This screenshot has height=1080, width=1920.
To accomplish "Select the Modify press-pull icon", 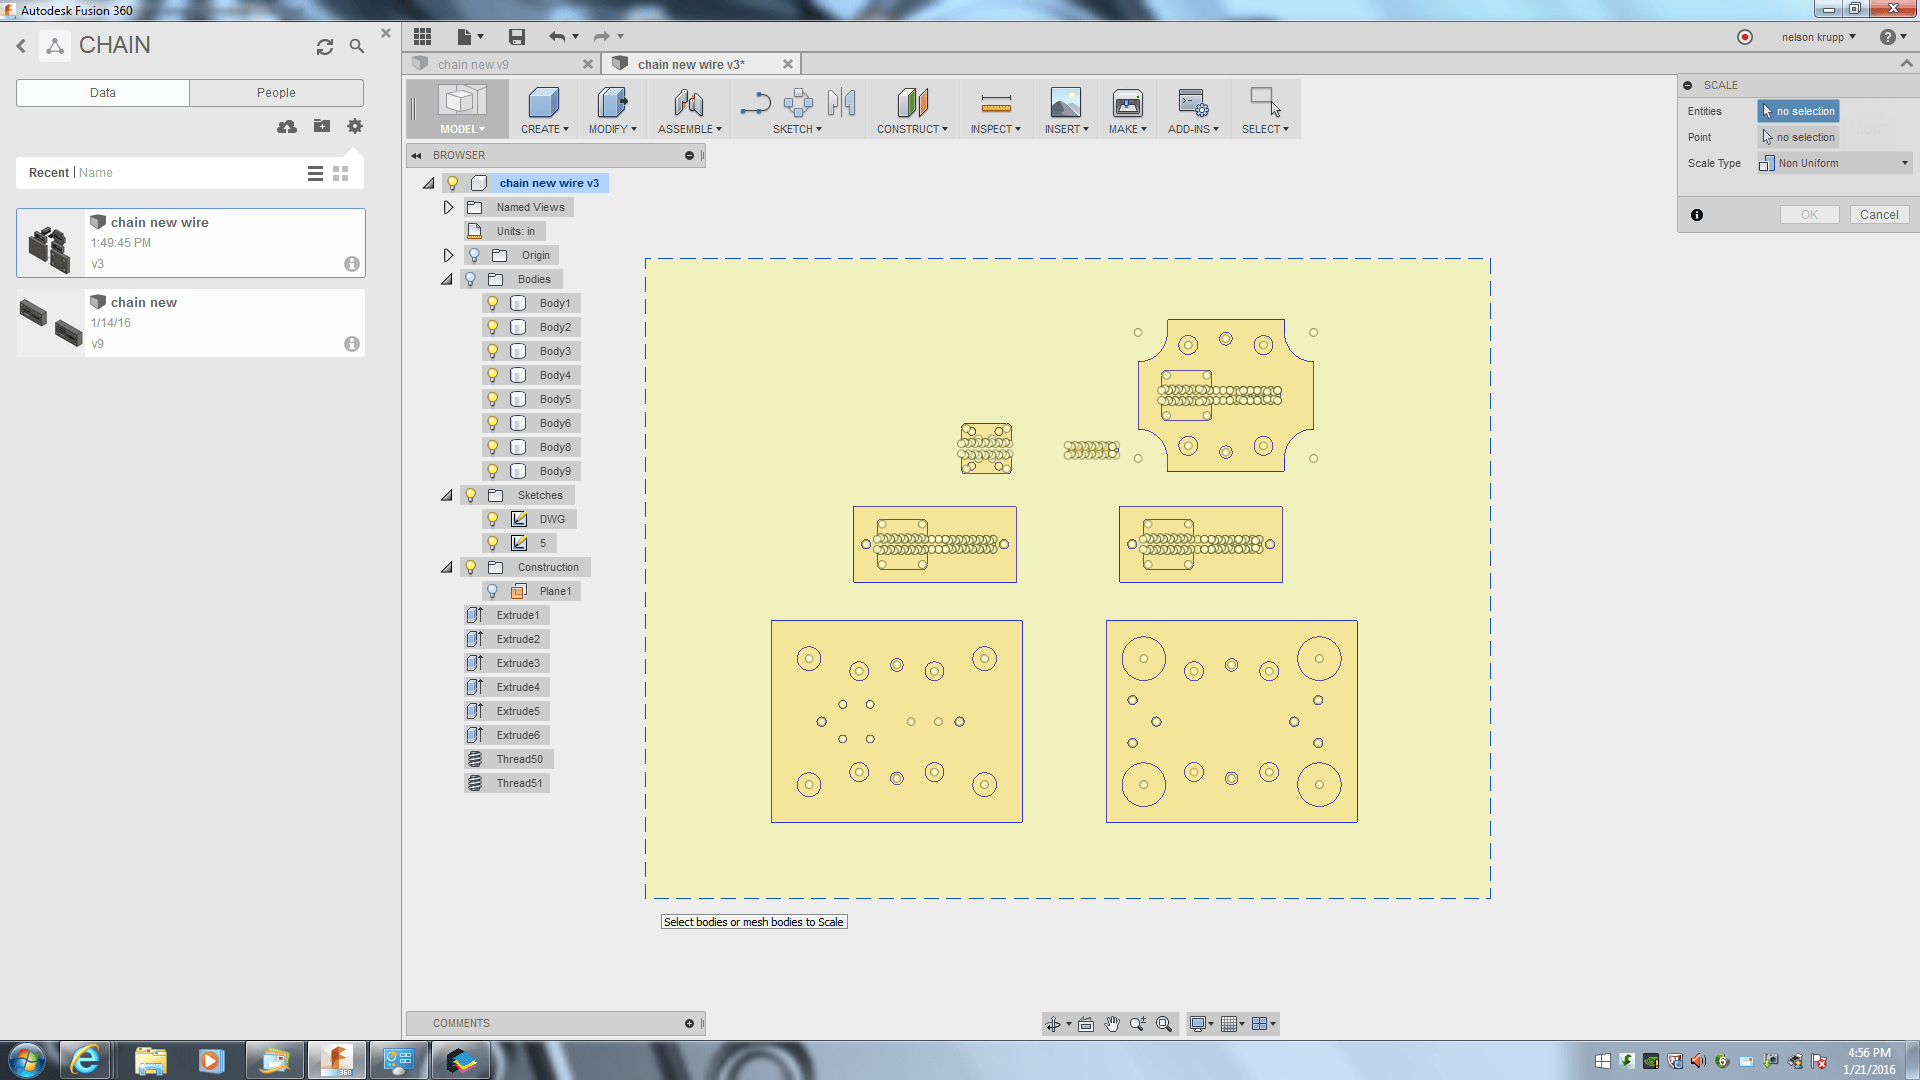I will 611,103.
